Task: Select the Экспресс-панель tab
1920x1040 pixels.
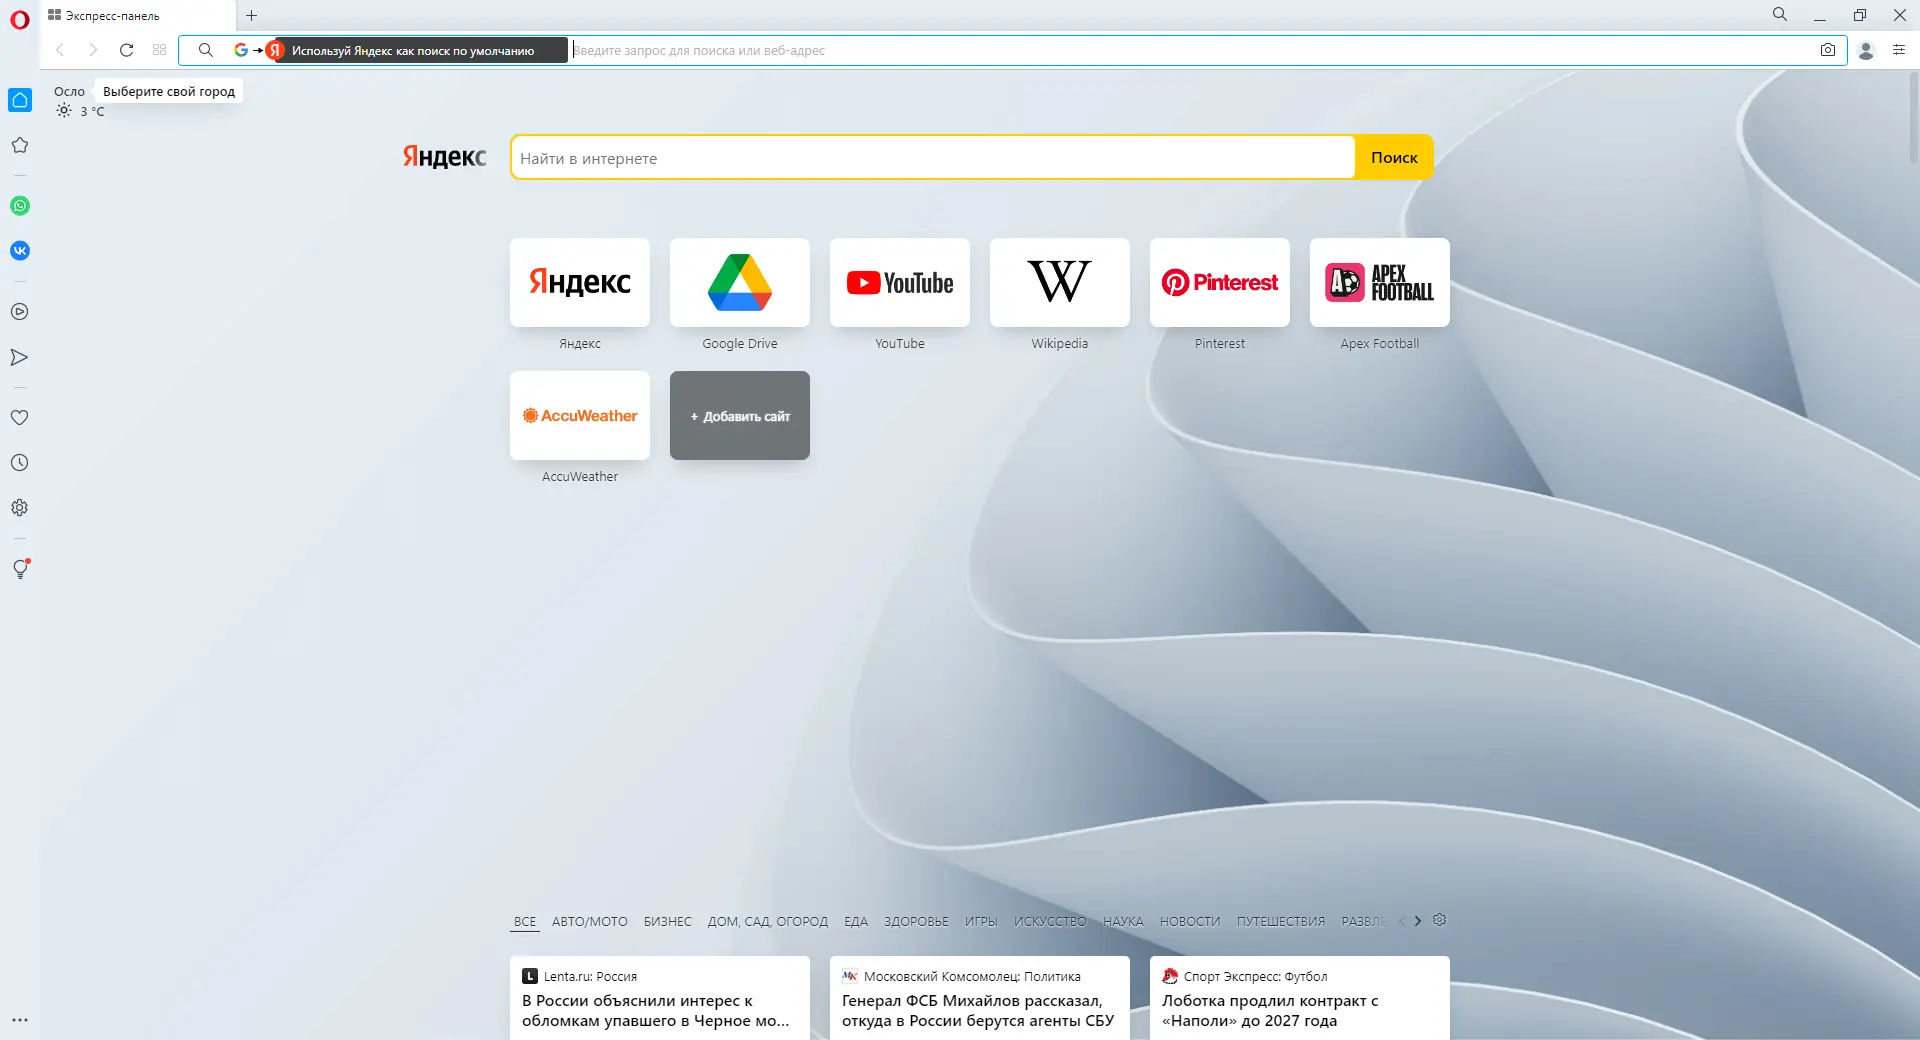Action: tap(137, 16)
